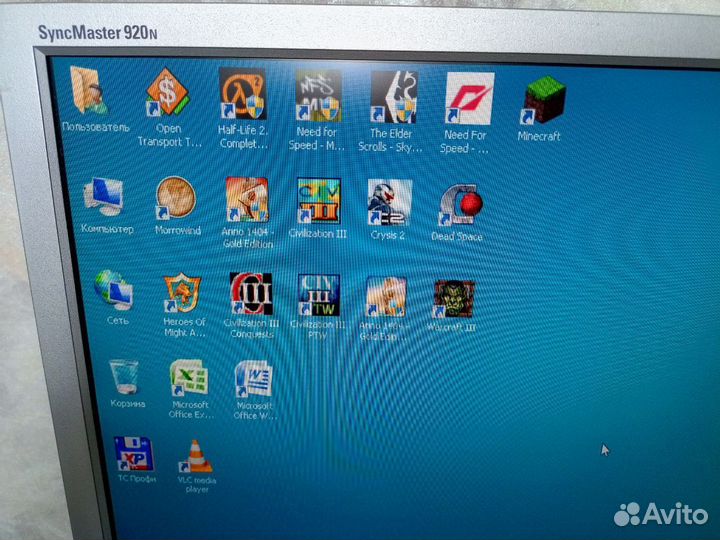Click the red-logo Need For Speed shortcut
The image size is (720, 540).
pyautogui.click(x=469, y=98)
